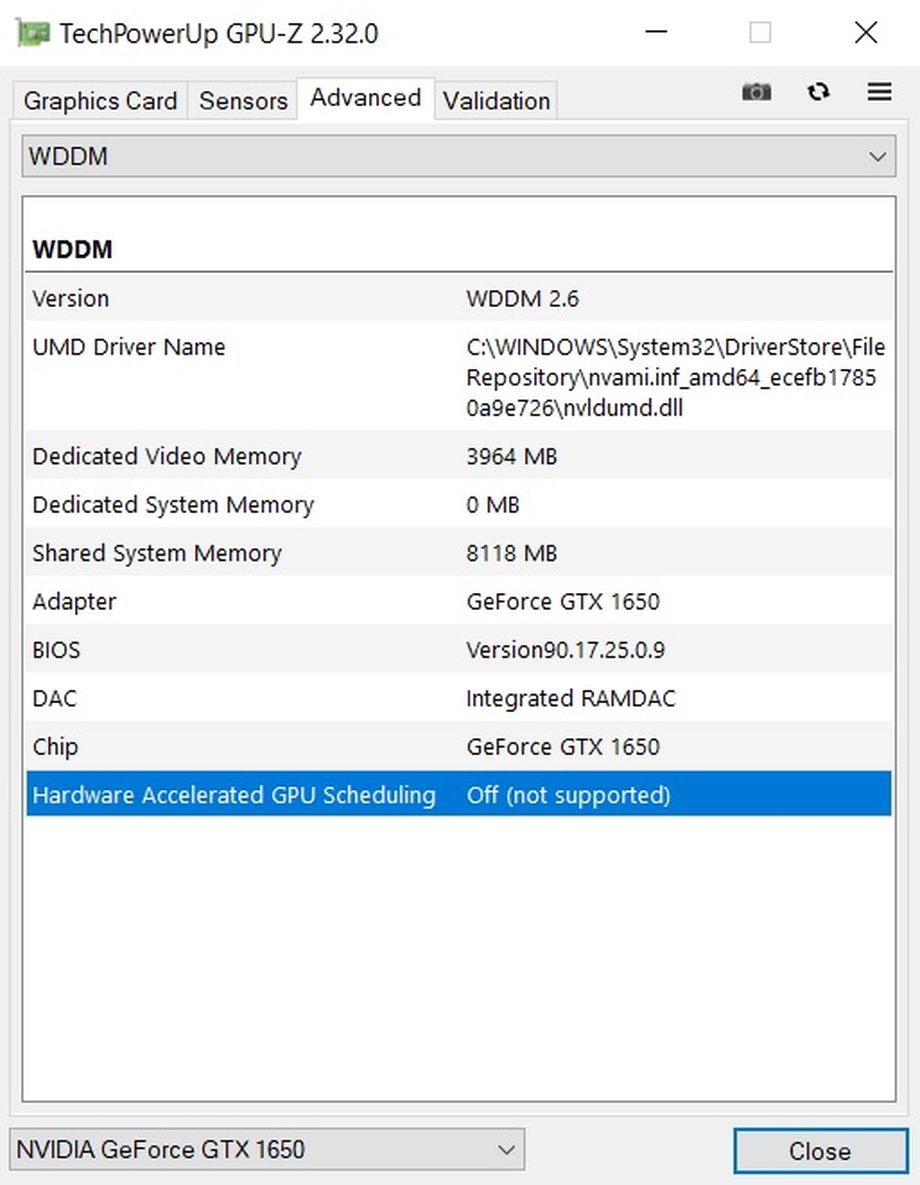Image resolution: width=920 pixels, height=1185 pixels.
Task: Select the Dedicated Video Memory row
Action: point(459,456)
